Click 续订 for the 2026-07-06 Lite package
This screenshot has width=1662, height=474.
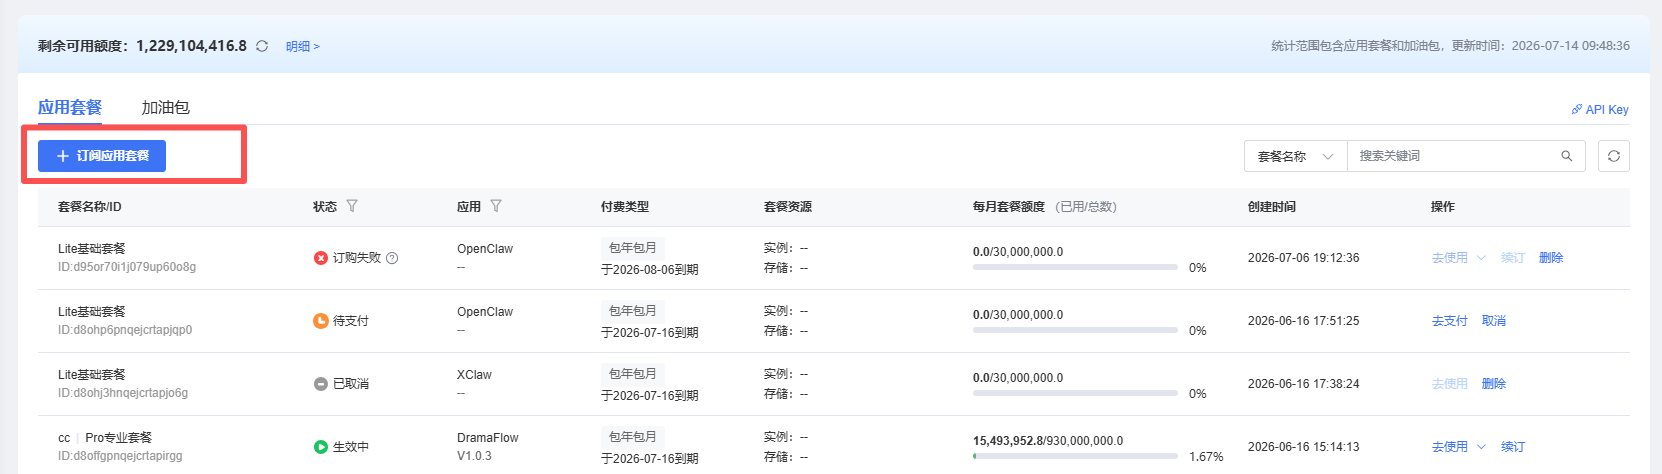click(x=1513, y=258)
